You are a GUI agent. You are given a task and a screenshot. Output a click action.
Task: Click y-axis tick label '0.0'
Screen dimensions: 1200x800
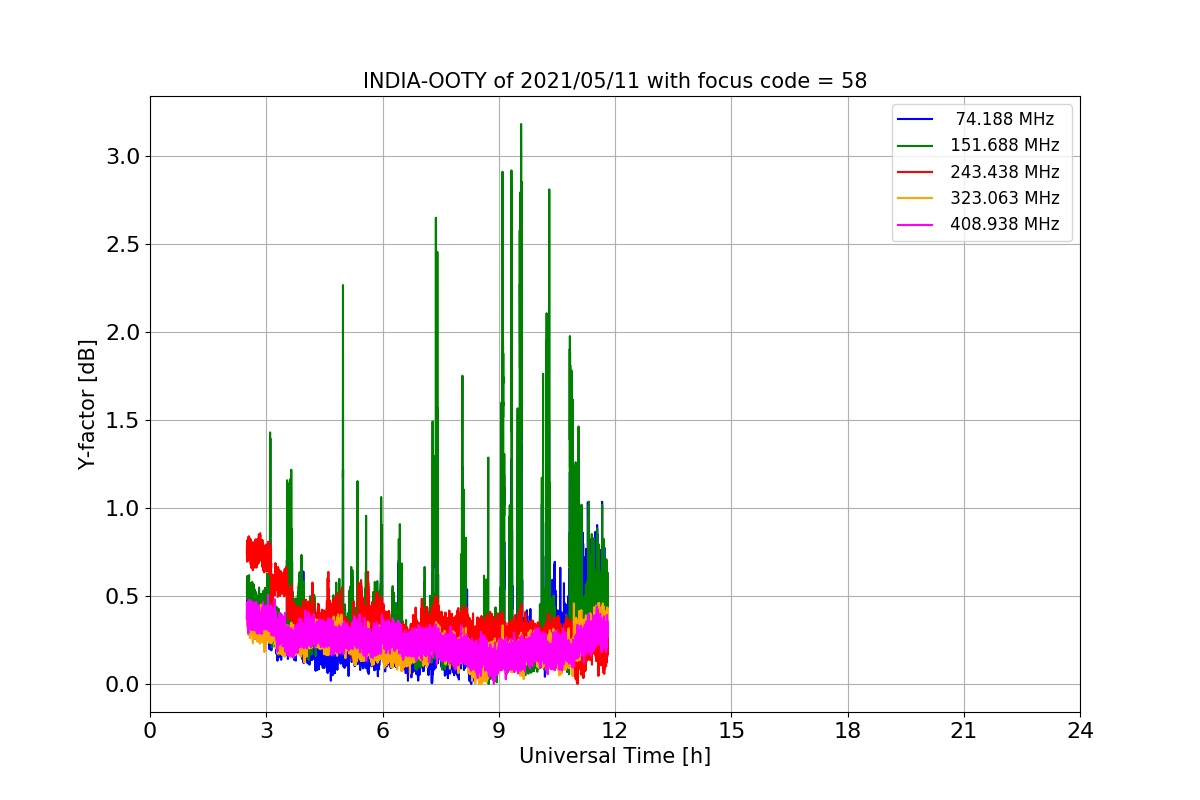[x=124, y=685]
